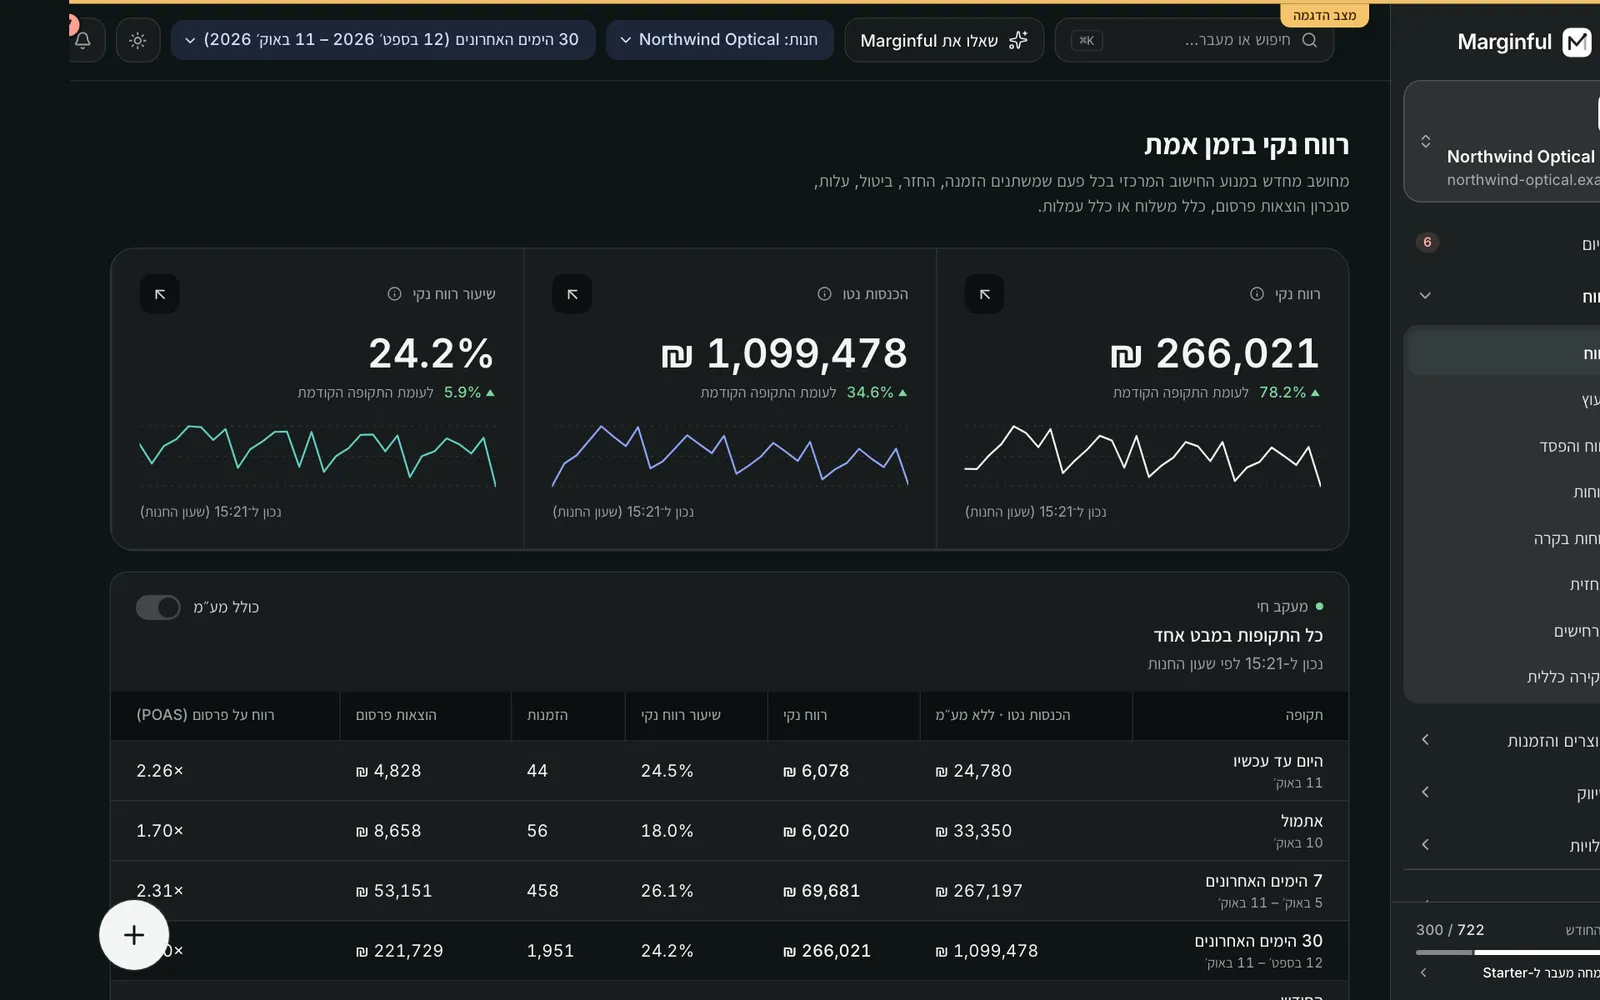Click the אתמול row label

coord(1302,821)
